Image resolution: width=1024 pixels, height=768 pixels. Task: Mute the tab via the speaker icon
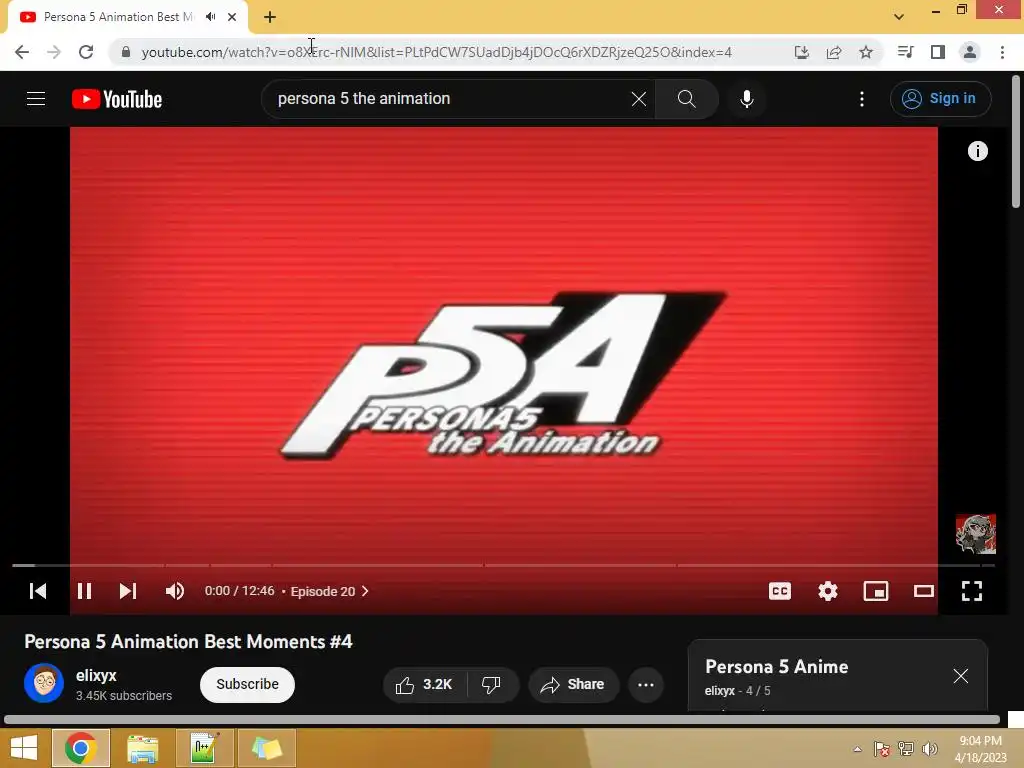(x=210, y=17)
